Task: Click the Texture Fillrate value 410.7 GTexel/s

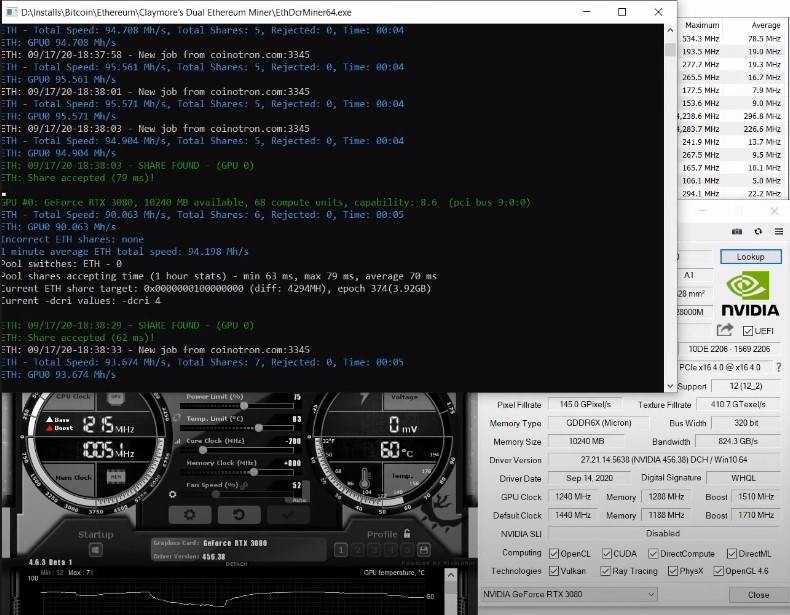Action: (x=738, y=404)
